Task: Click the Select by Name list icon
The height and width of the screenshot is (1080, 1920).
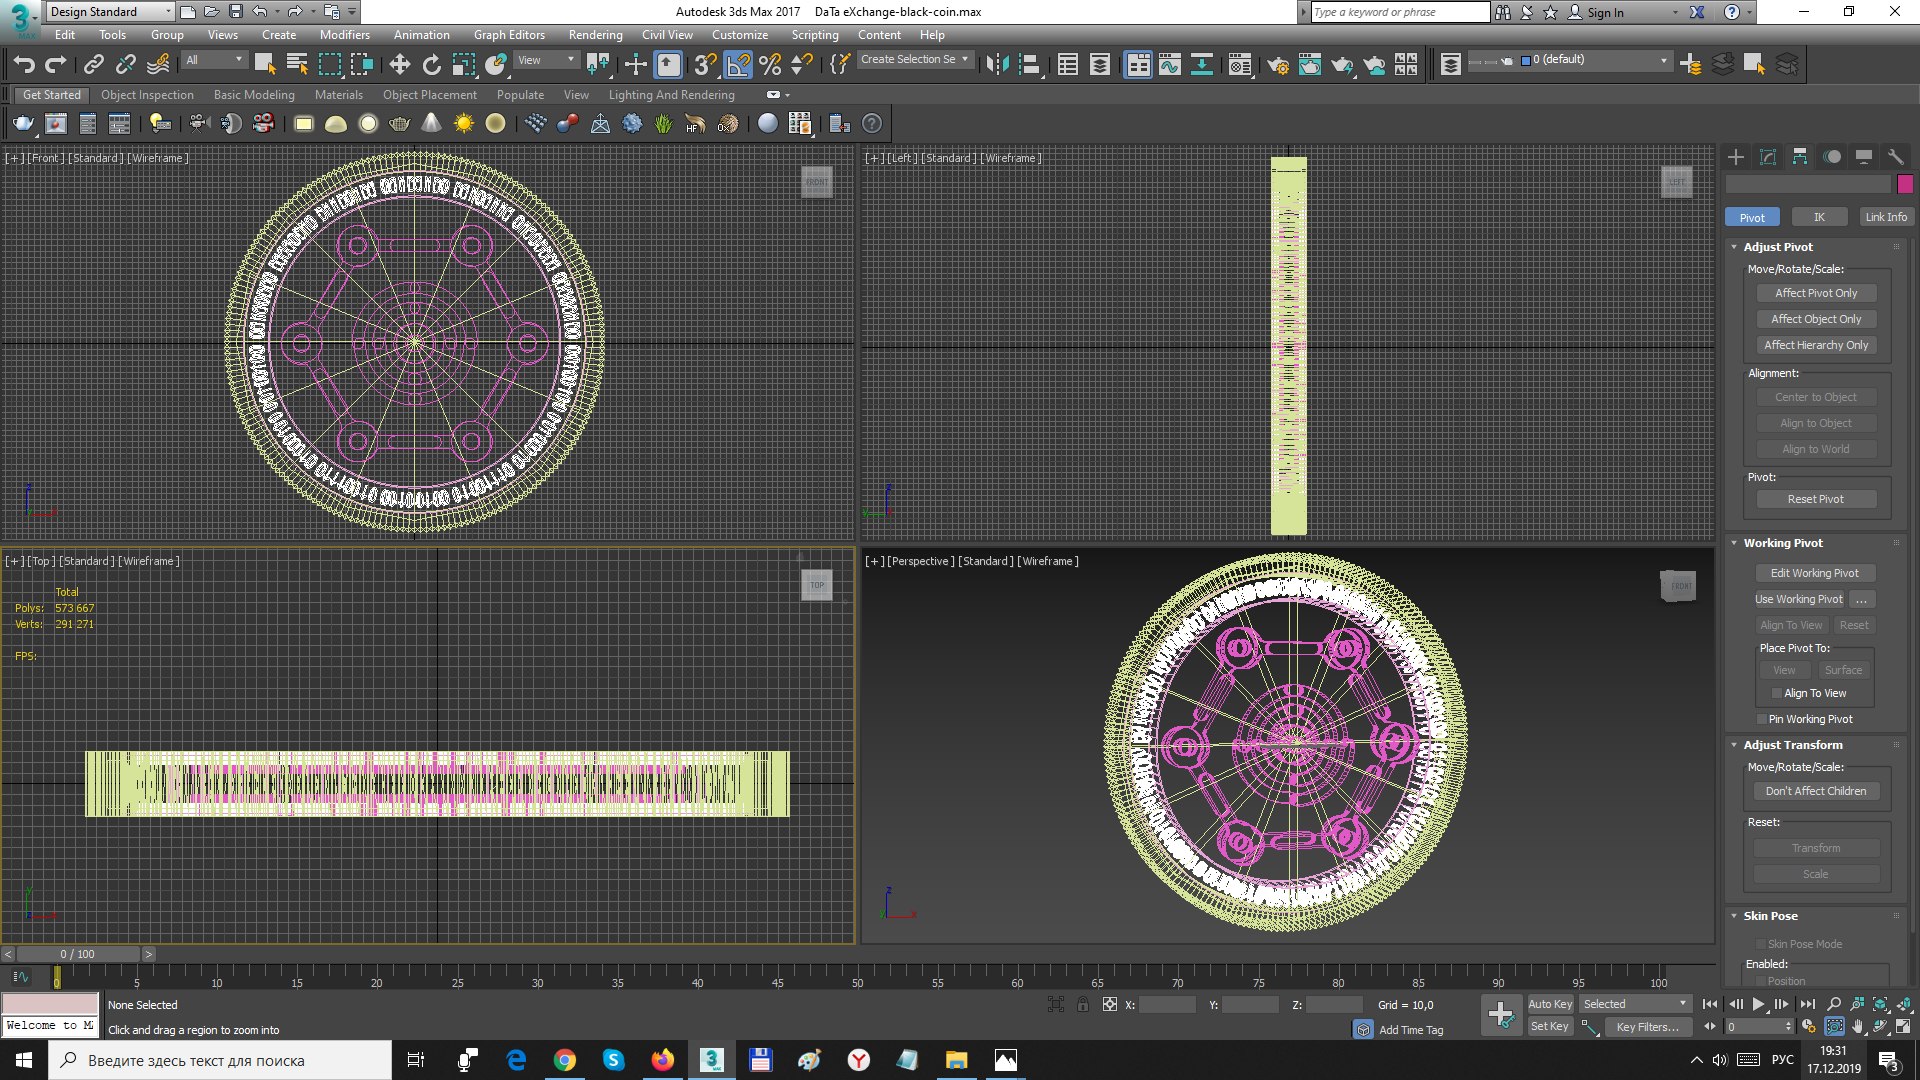Action: 297,65
